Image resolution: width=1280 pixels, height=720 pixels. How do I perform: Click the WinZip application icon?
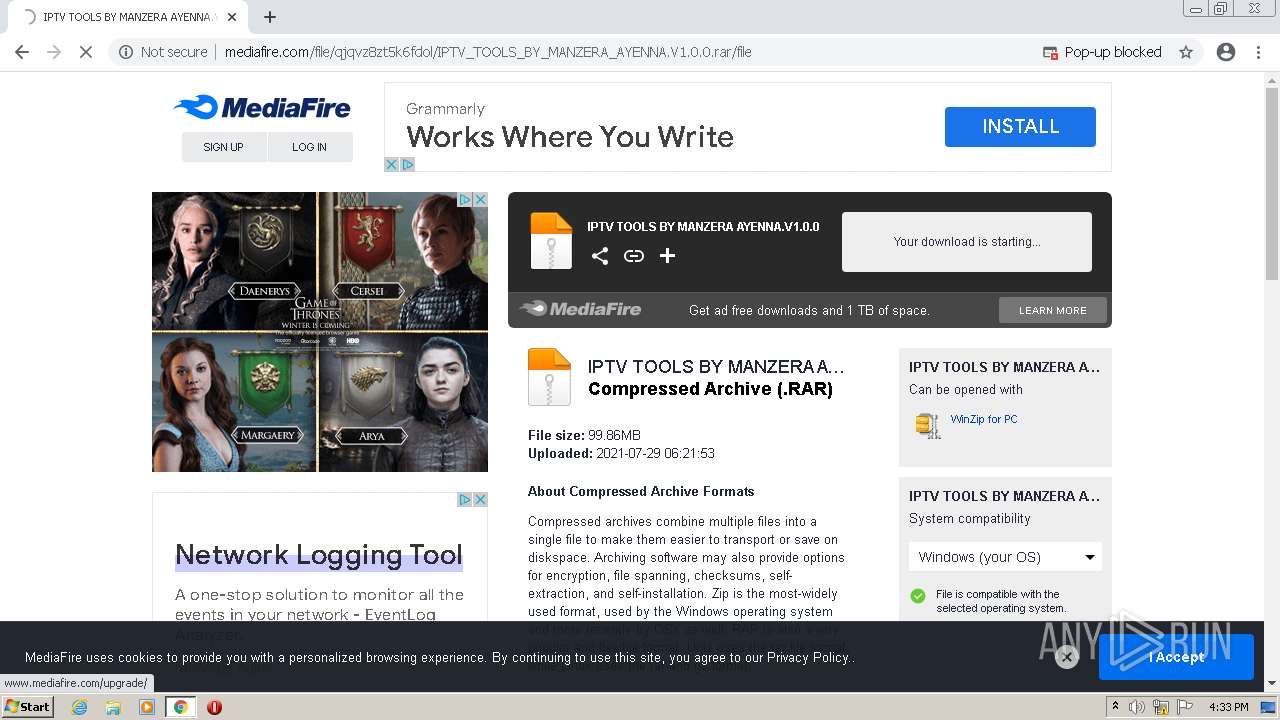coord(928,425)
